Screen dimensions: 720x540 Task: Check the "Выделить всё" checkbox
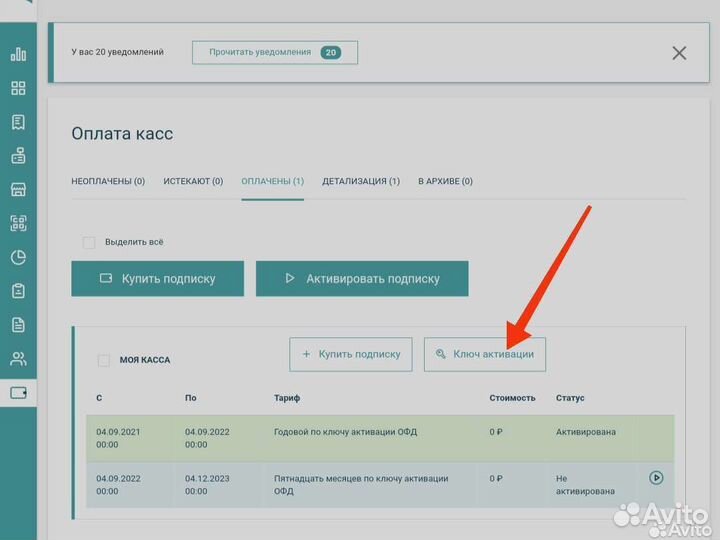tap(89, 242)
